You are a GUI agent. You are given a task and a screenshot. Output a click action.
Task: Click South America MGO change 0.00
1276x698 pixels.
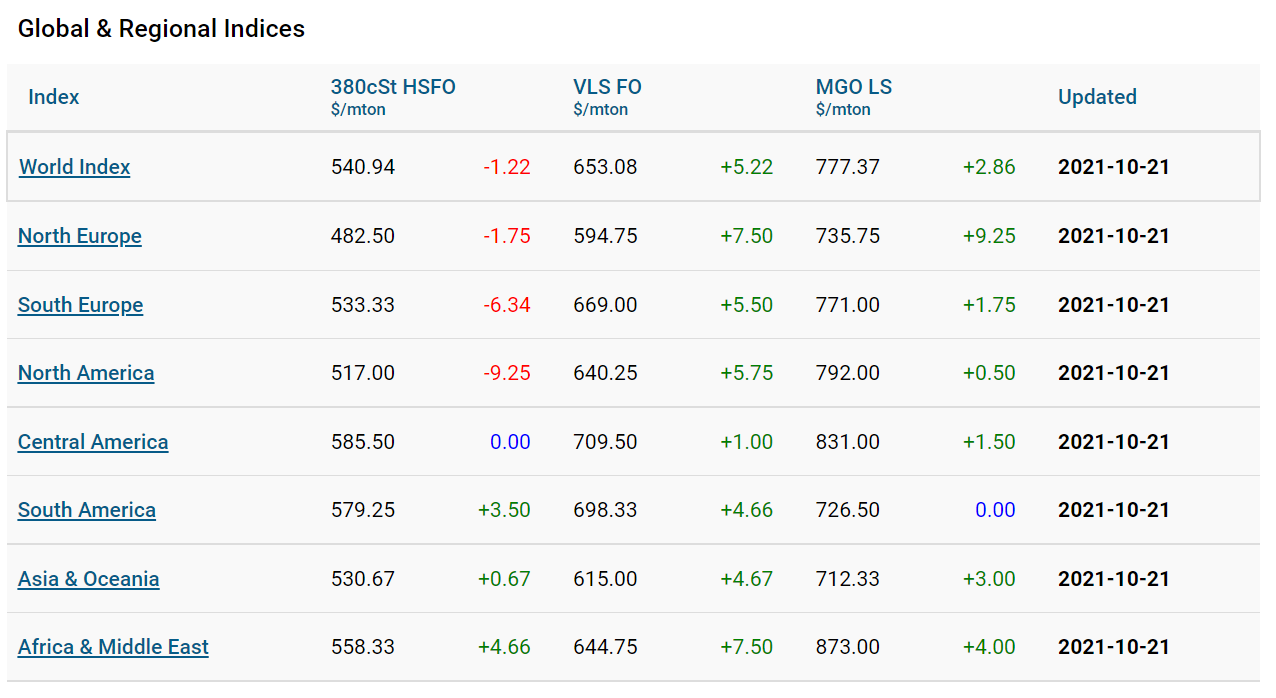click(x=995, y=510)
